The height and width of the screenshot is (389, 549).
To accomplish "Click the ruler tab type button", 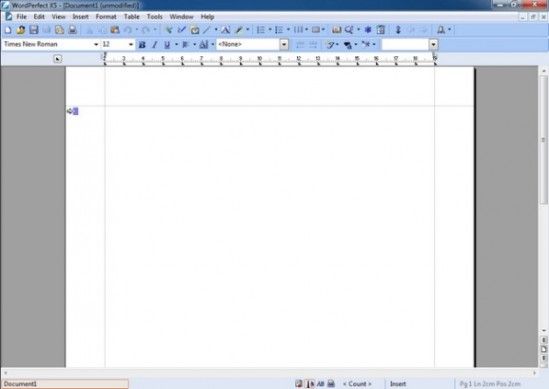I will point(58,59).
